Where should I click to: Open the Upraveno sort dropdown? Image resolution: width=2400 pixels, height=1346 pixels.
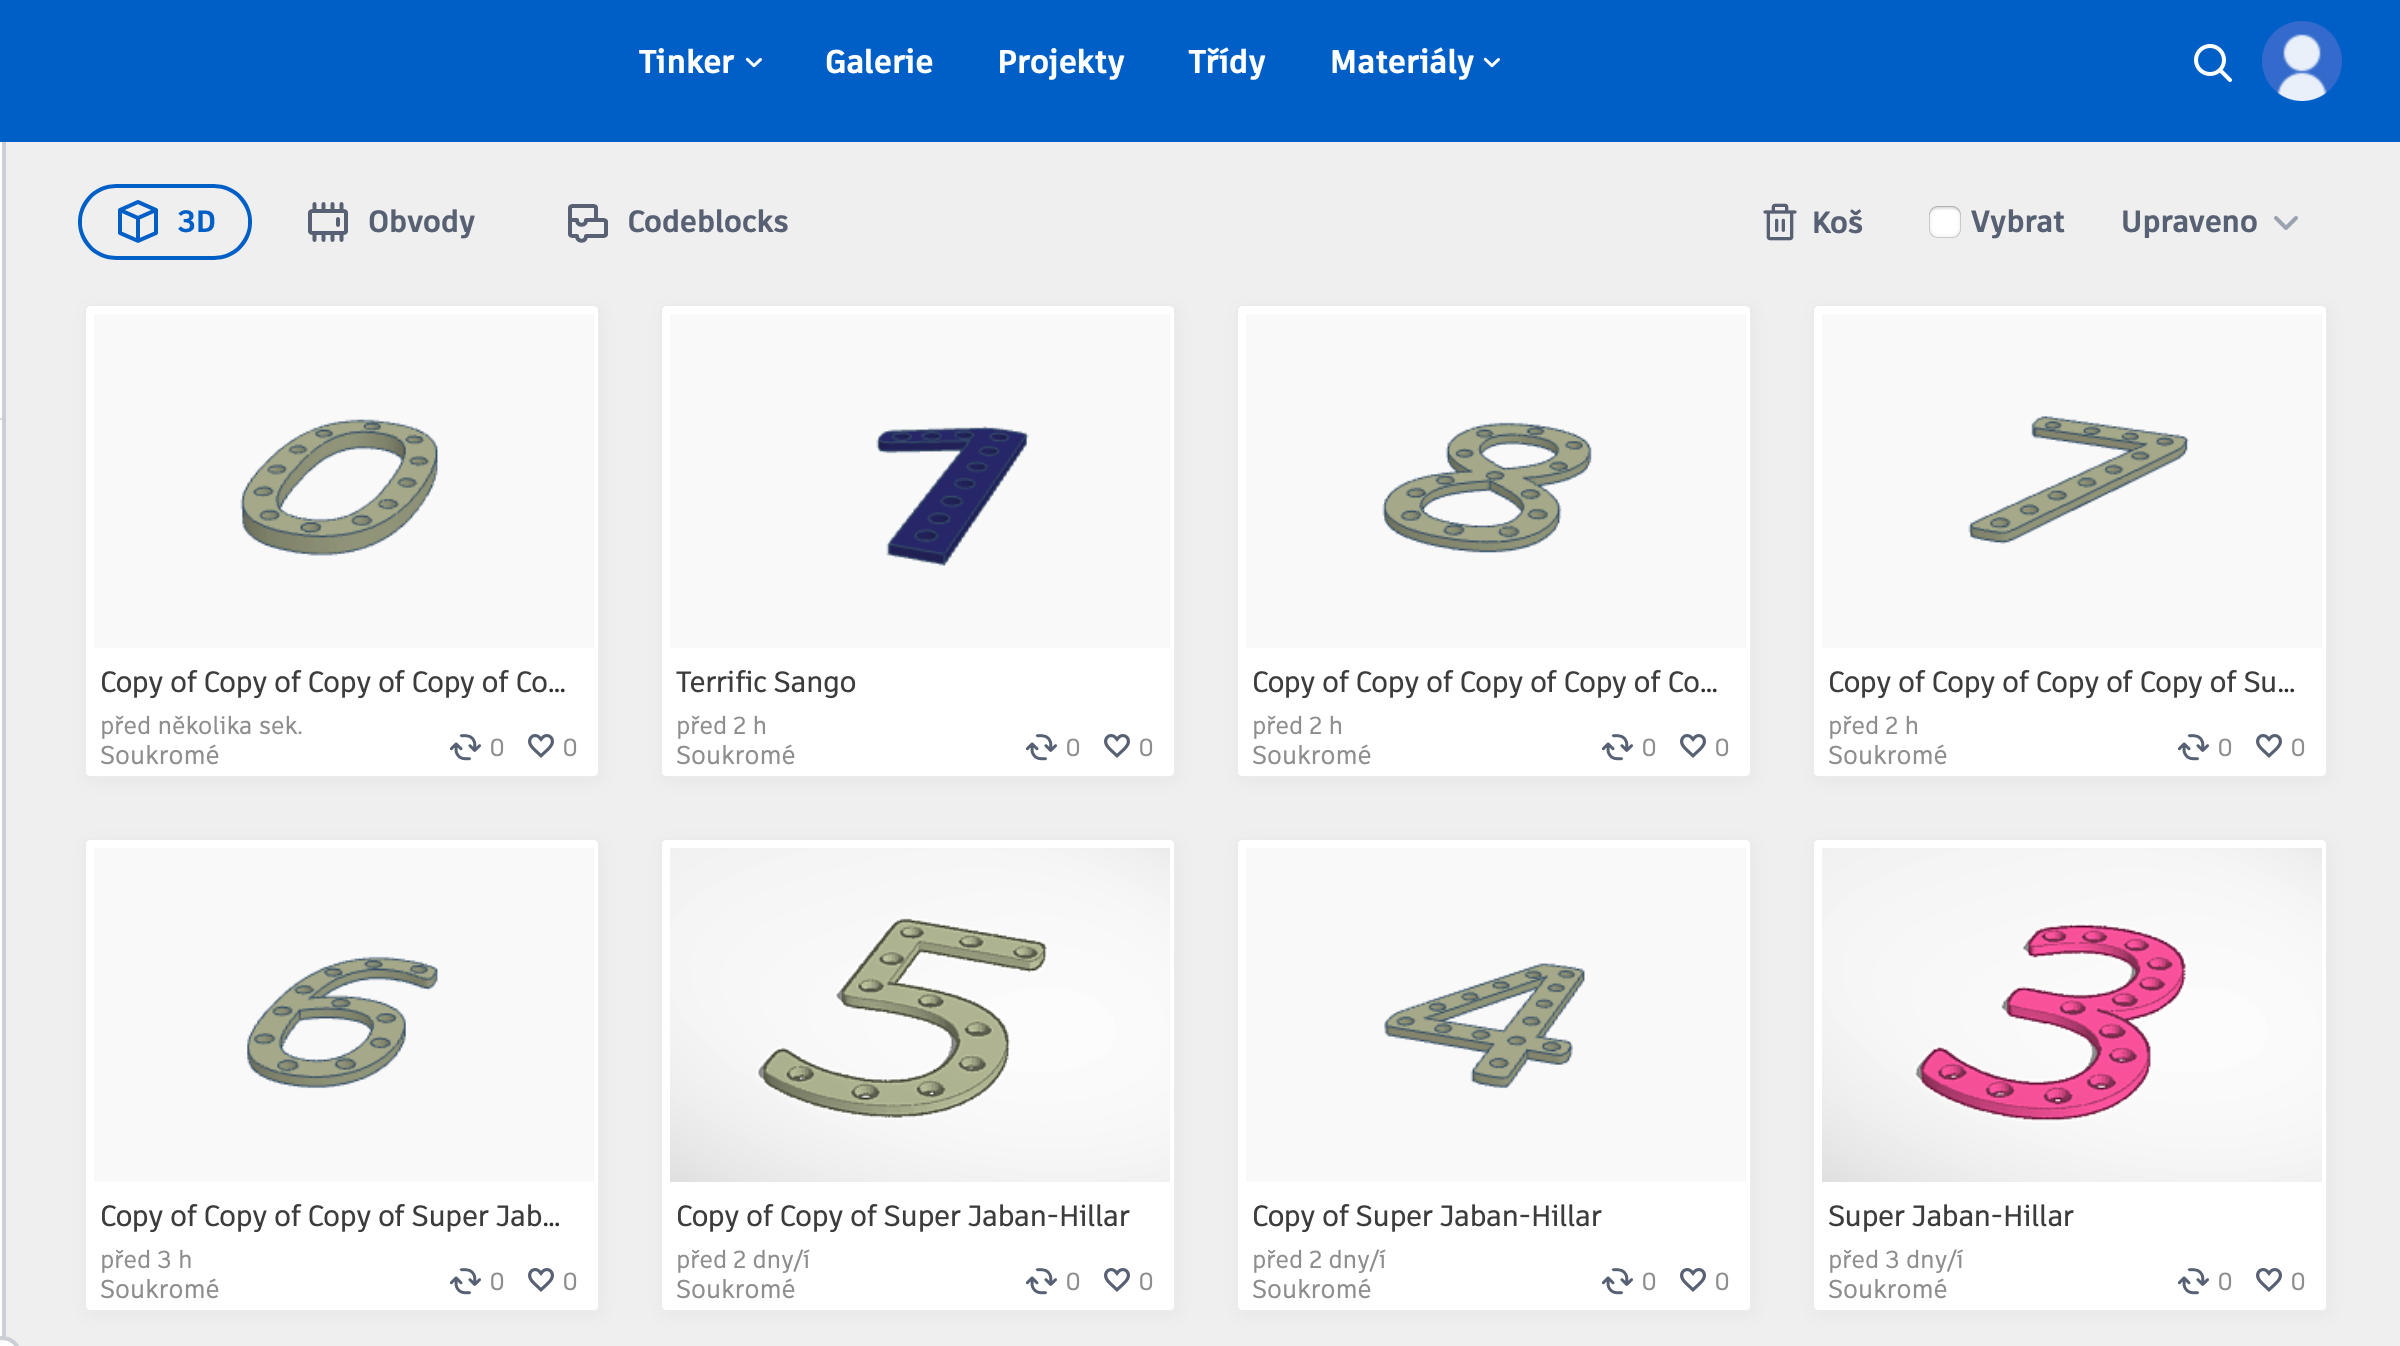[x=2209, y=222]
